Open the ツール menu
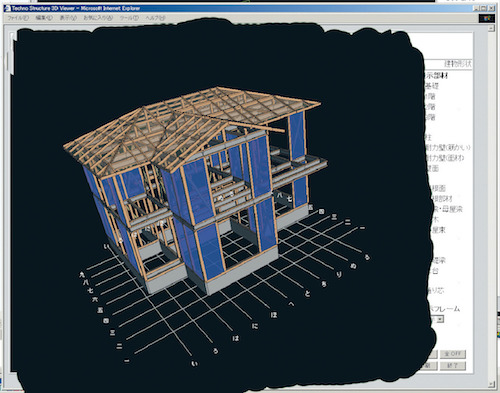Screen dimensions: 500x393 tap(129, 18)
